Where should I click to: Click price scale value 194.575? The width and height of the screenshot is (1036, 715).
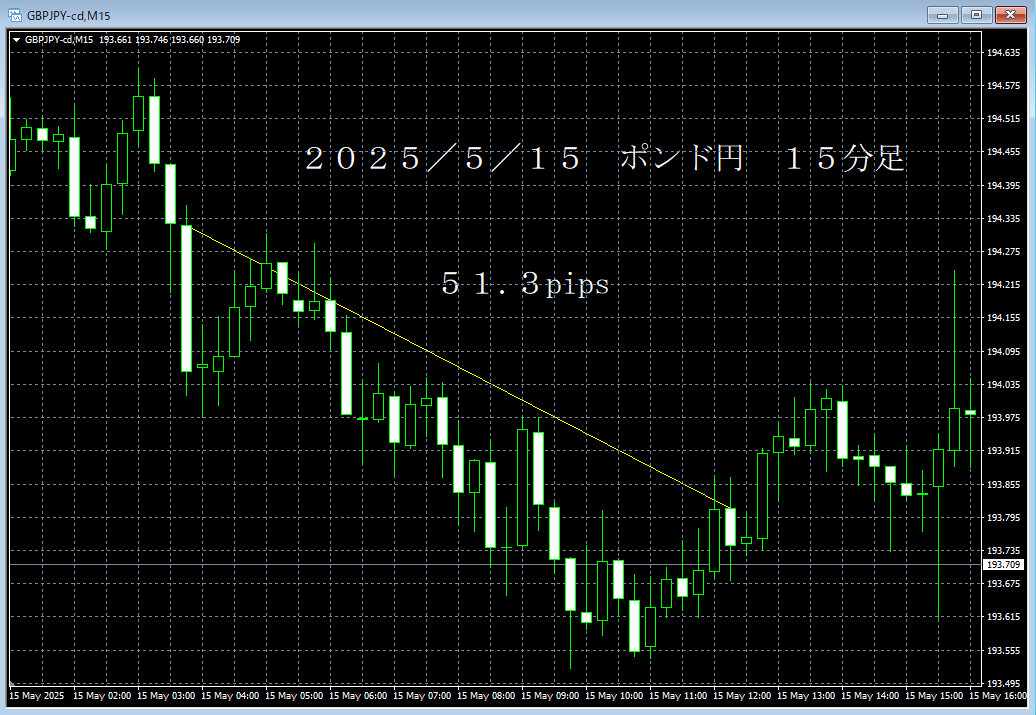[1003, 85]
